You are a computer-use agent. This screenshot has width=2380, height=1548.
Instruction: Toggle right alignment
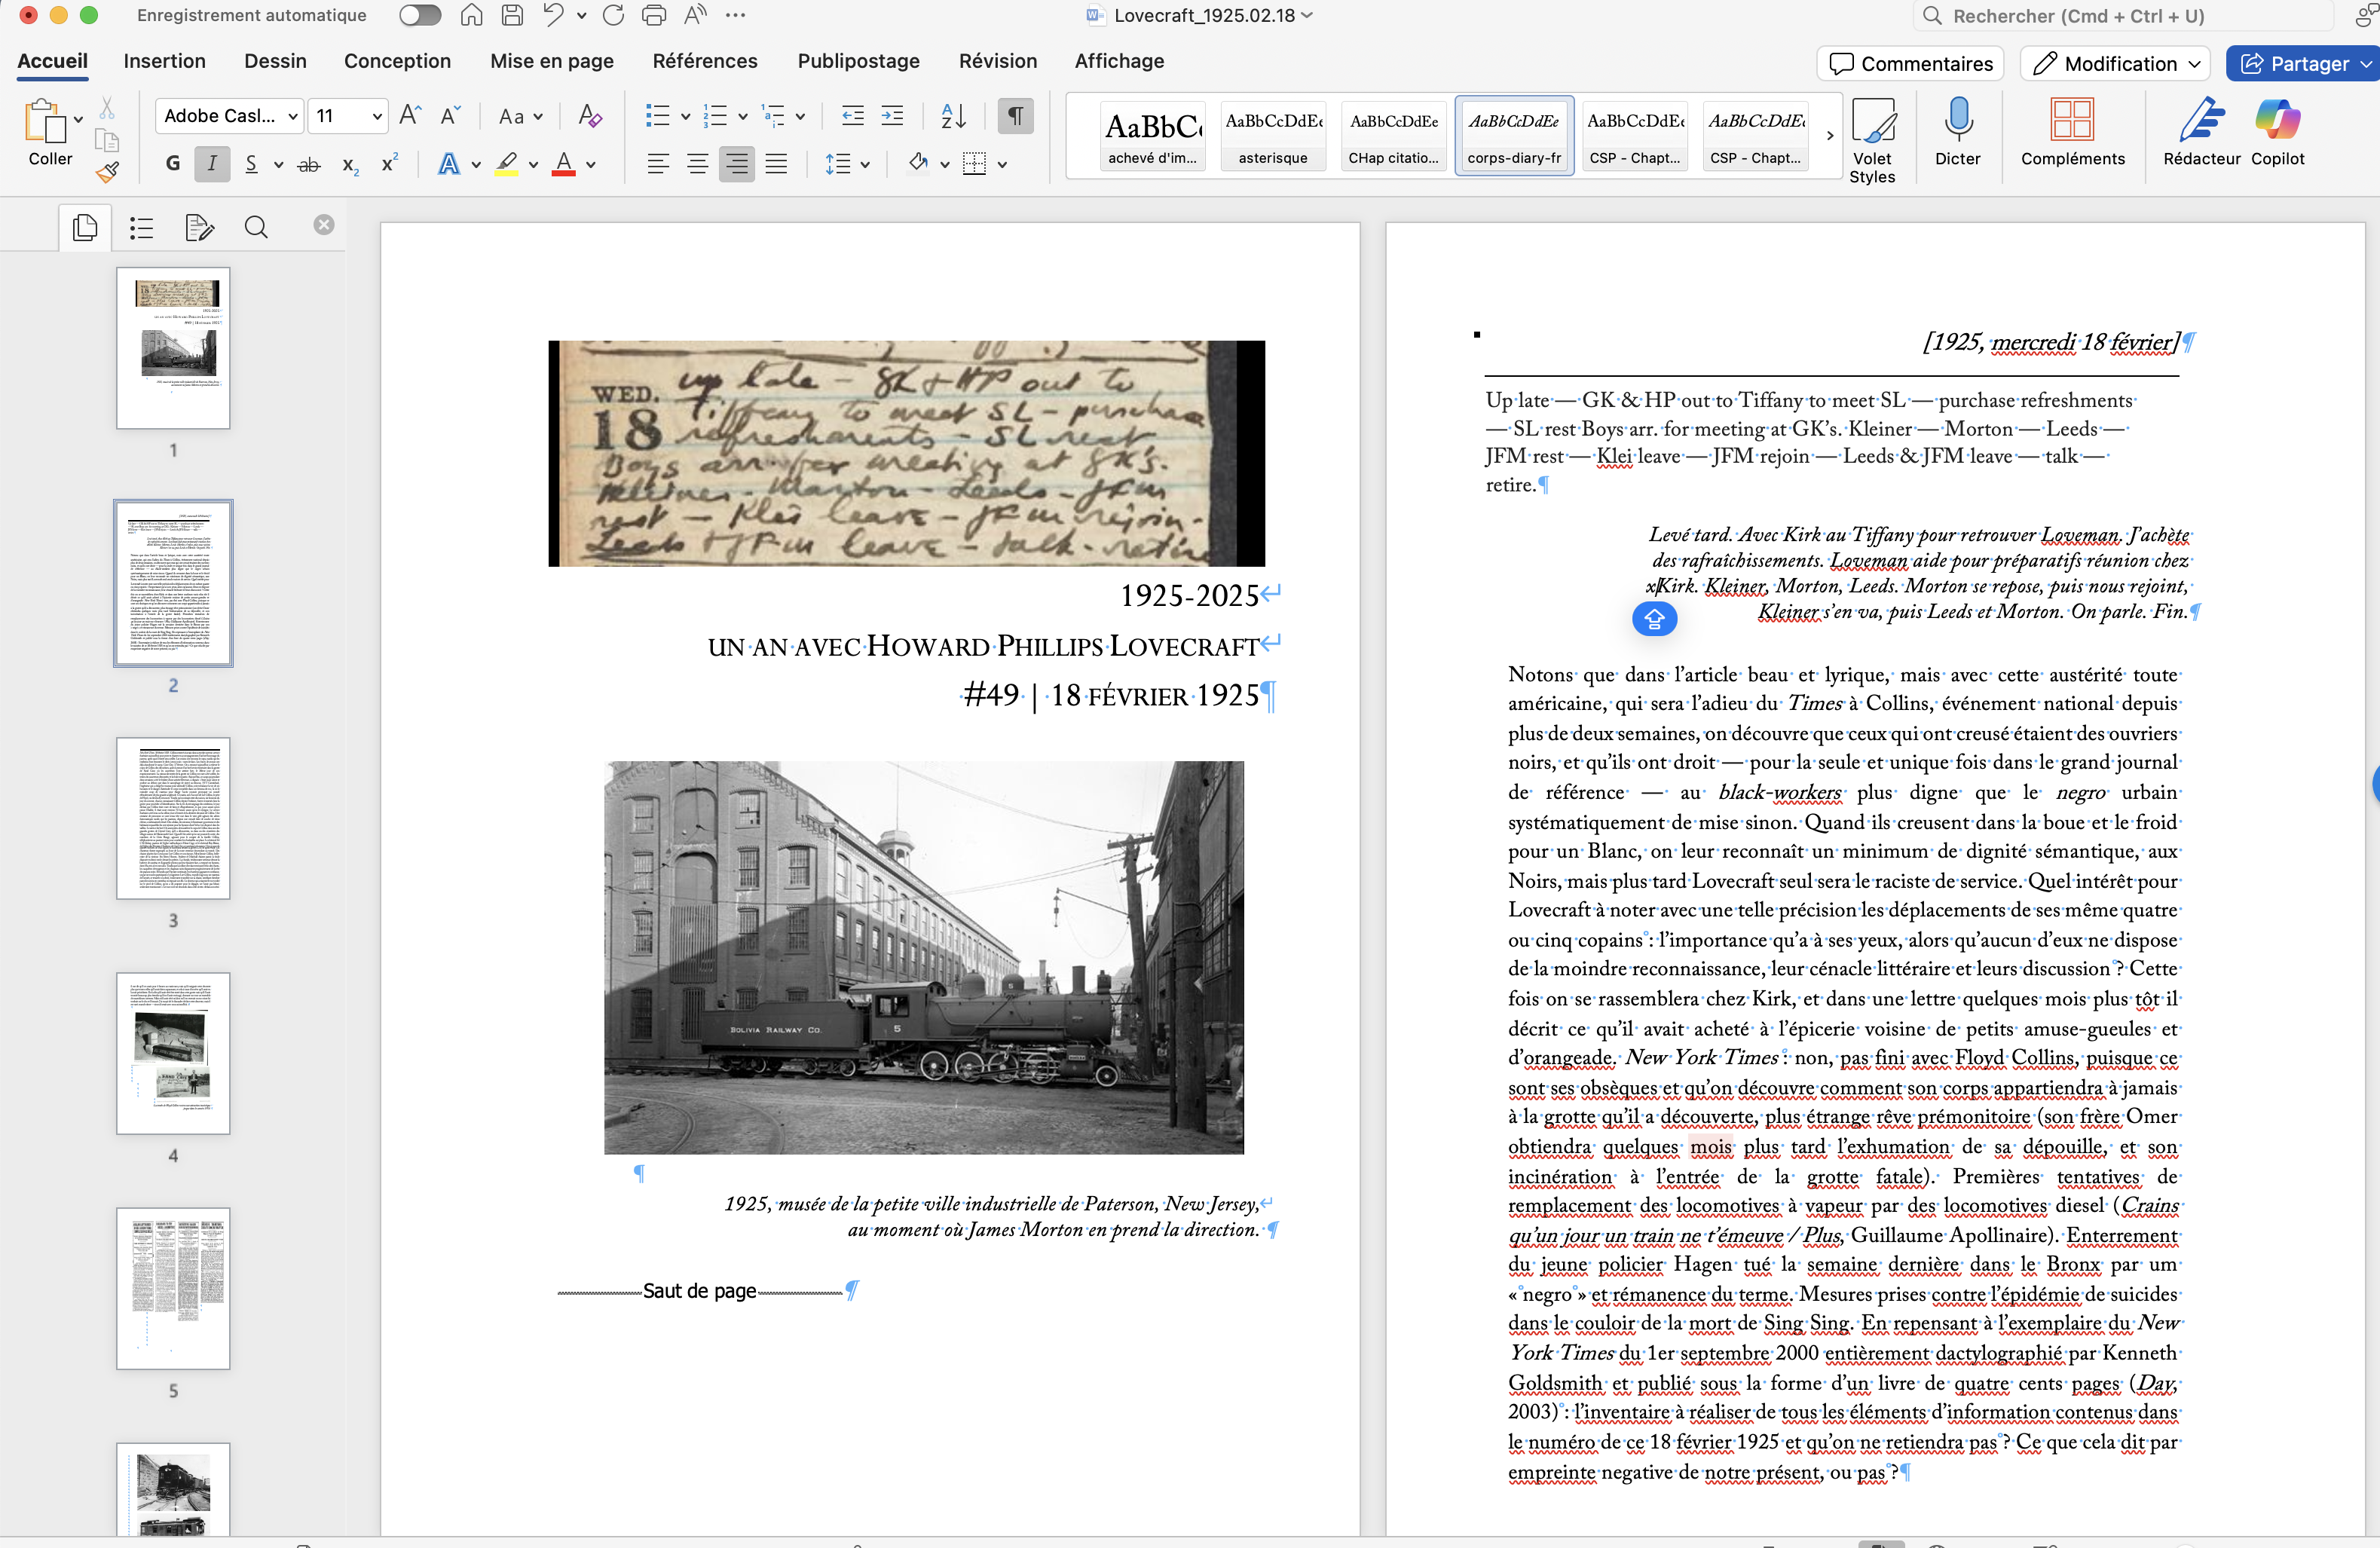[737, 164]
